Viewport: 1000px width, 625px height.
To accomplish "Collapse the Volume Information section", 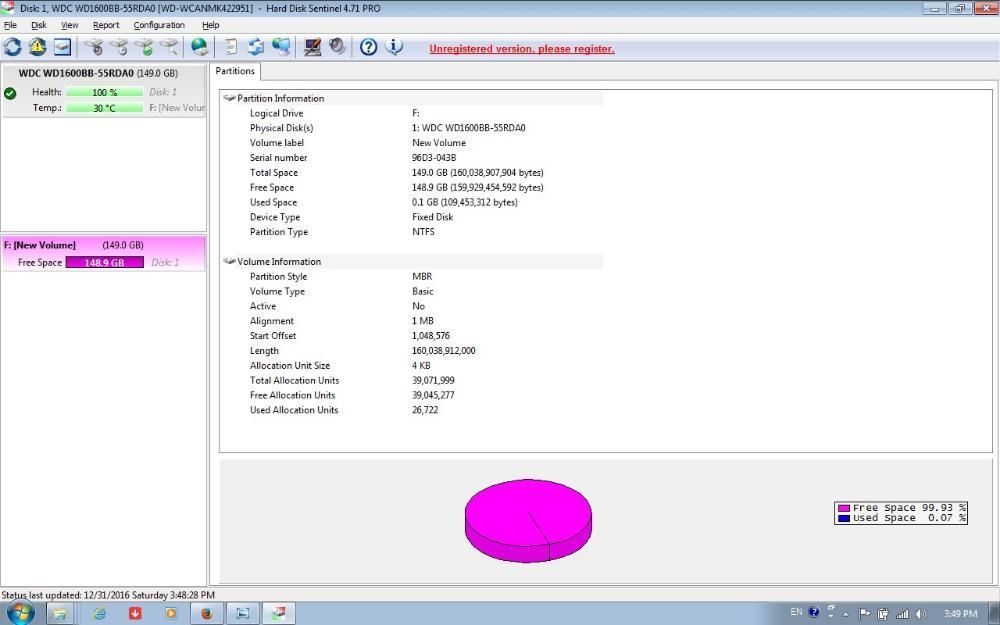I will point(230,261).
